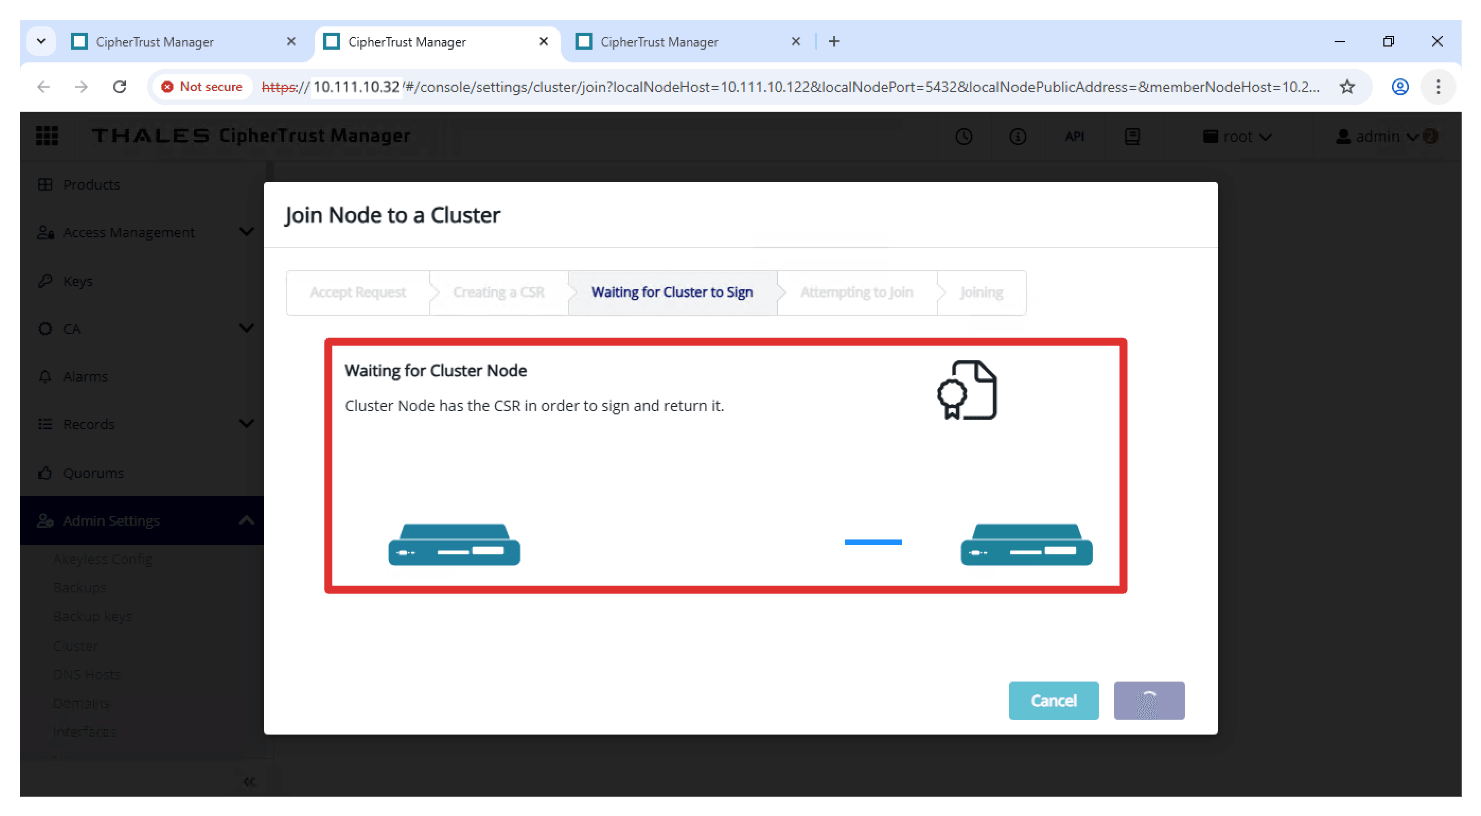Open a new browser tab

tap(834, 41)
